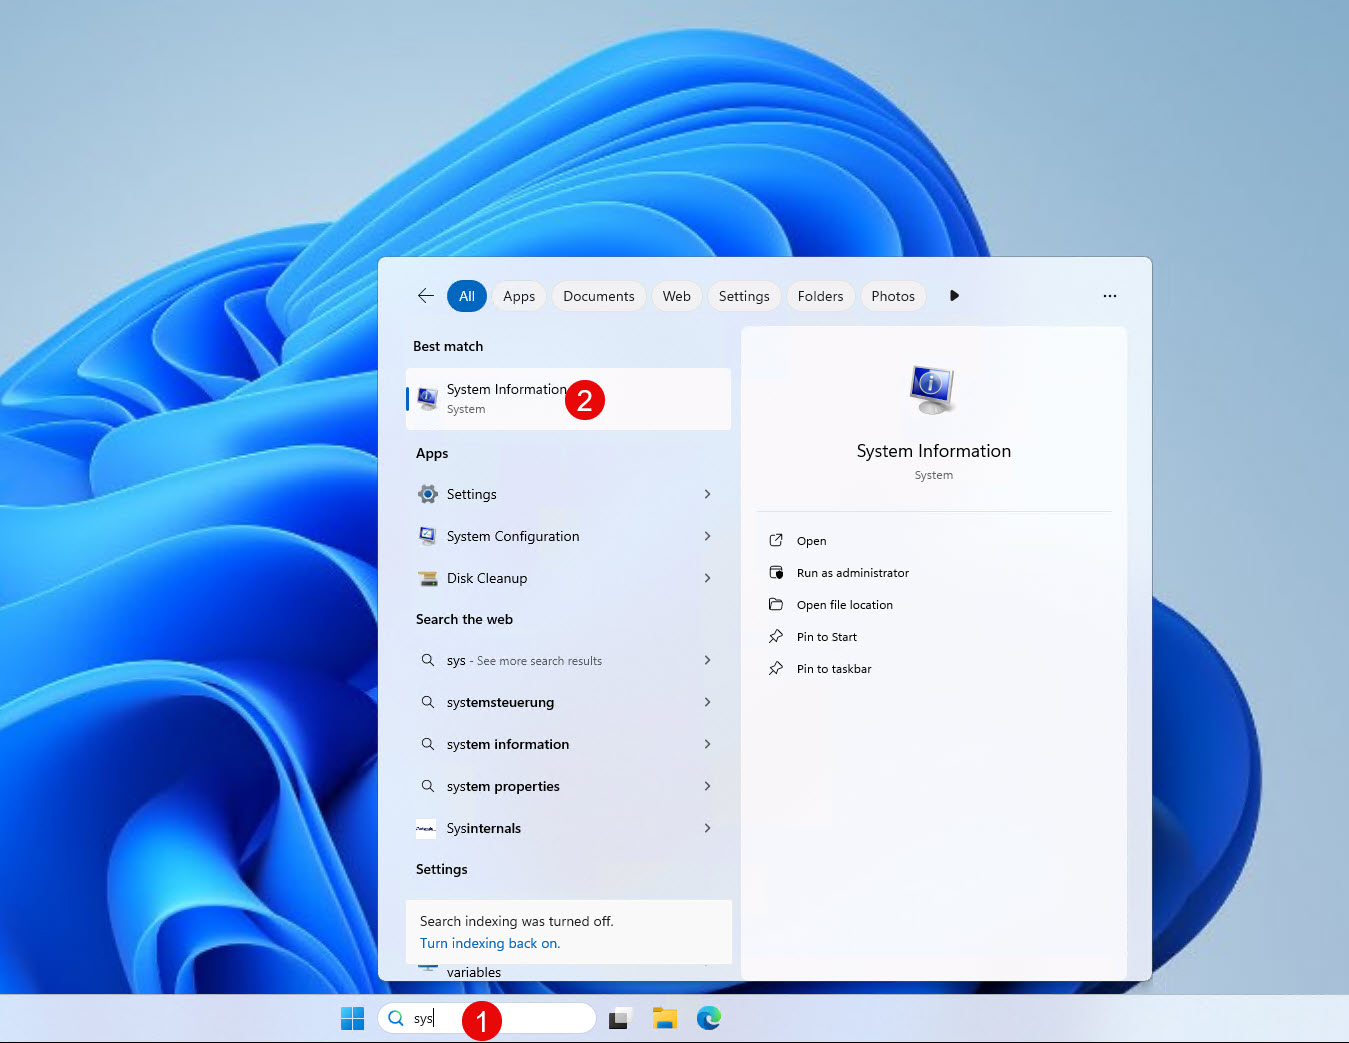Open File Explorer from the taskbar
The width and height of the screenshot is (1349, 1043).
pyautogui.click(x=665, y=1018)
